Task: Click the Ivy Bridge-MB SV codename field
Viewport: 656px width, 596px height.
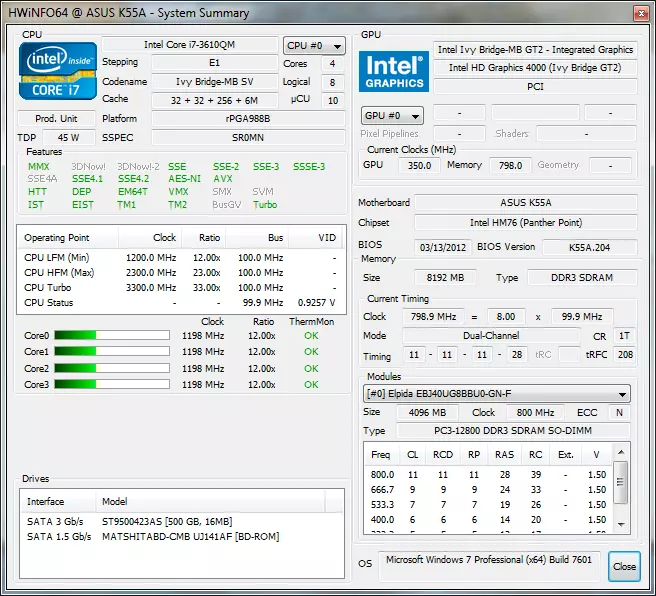Action: point(215,82)
